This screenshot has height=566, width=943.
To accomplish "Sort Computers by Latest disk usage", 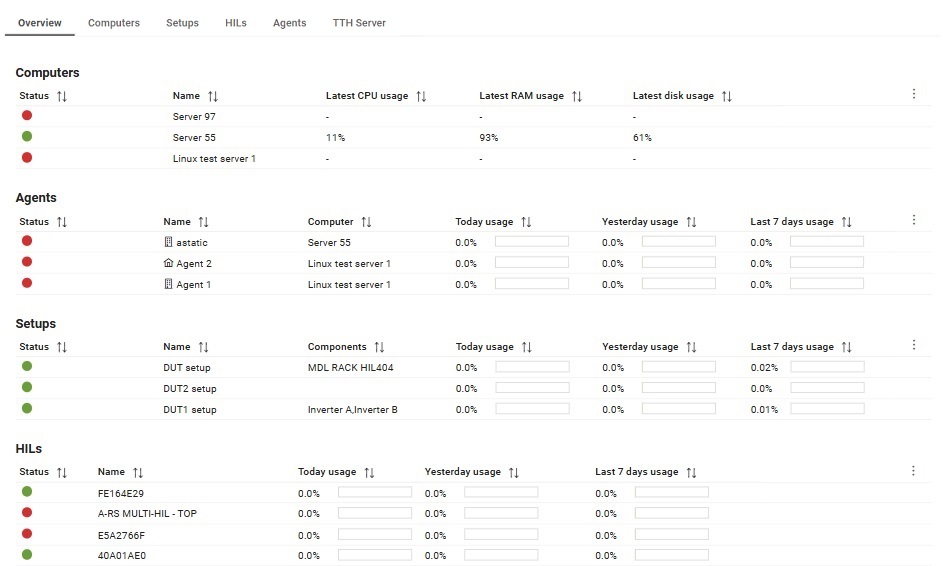I will (x=726, y=96).
